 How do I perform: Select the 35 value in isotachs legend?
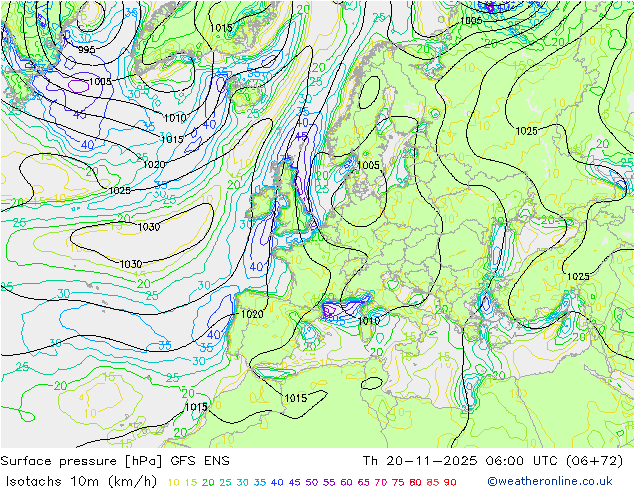click(x=260, y=482)
